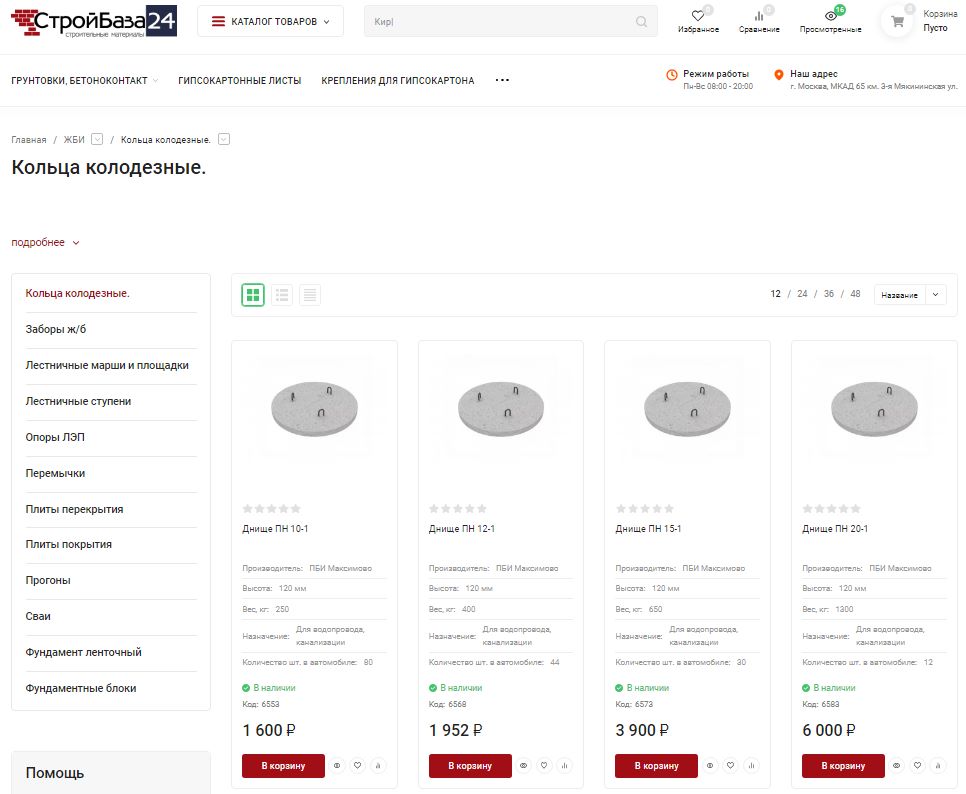Open Днище ПН 12-1 product title

point(461,529)
